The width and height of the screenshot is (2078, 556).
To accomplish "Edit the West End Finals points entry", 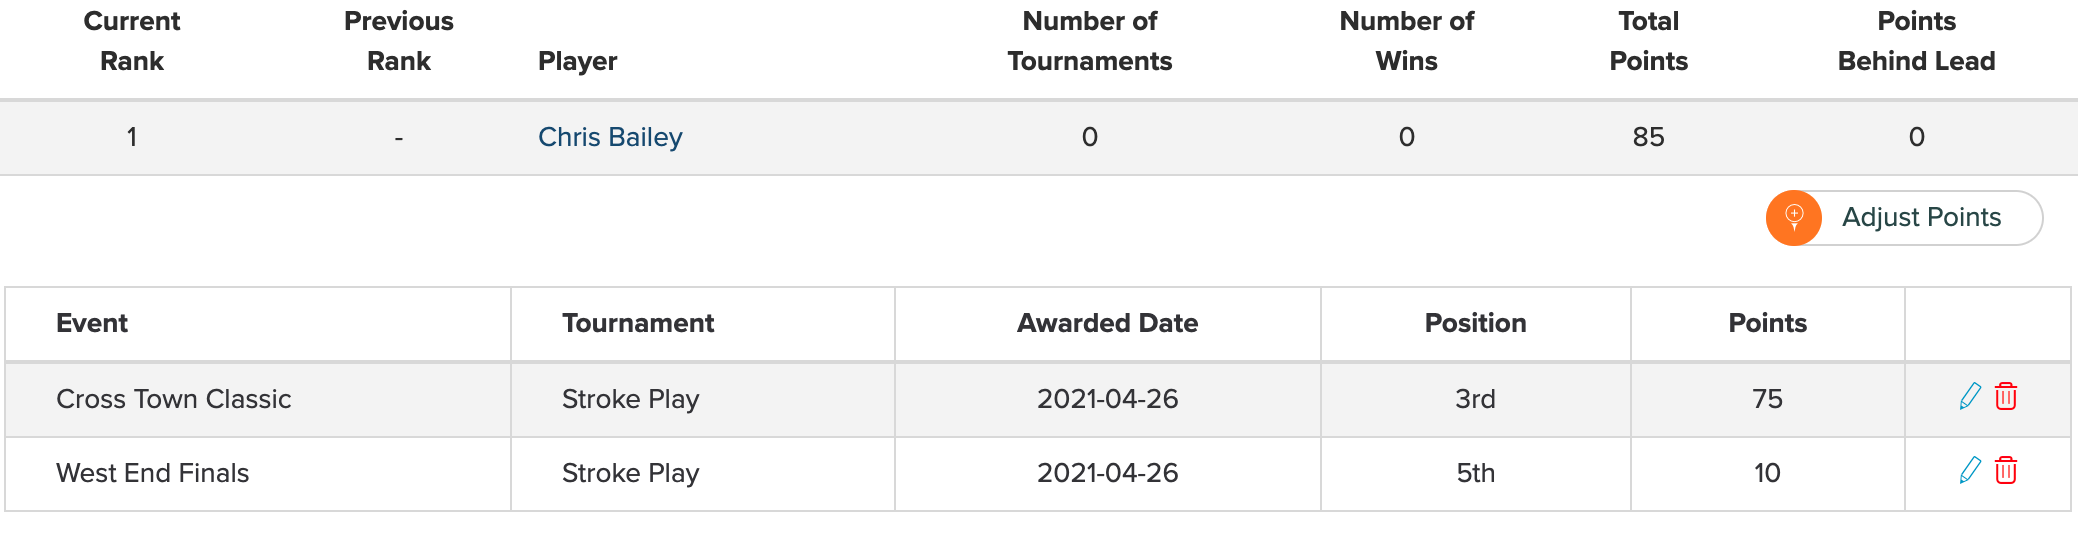I will click(x=1970, y=471).
